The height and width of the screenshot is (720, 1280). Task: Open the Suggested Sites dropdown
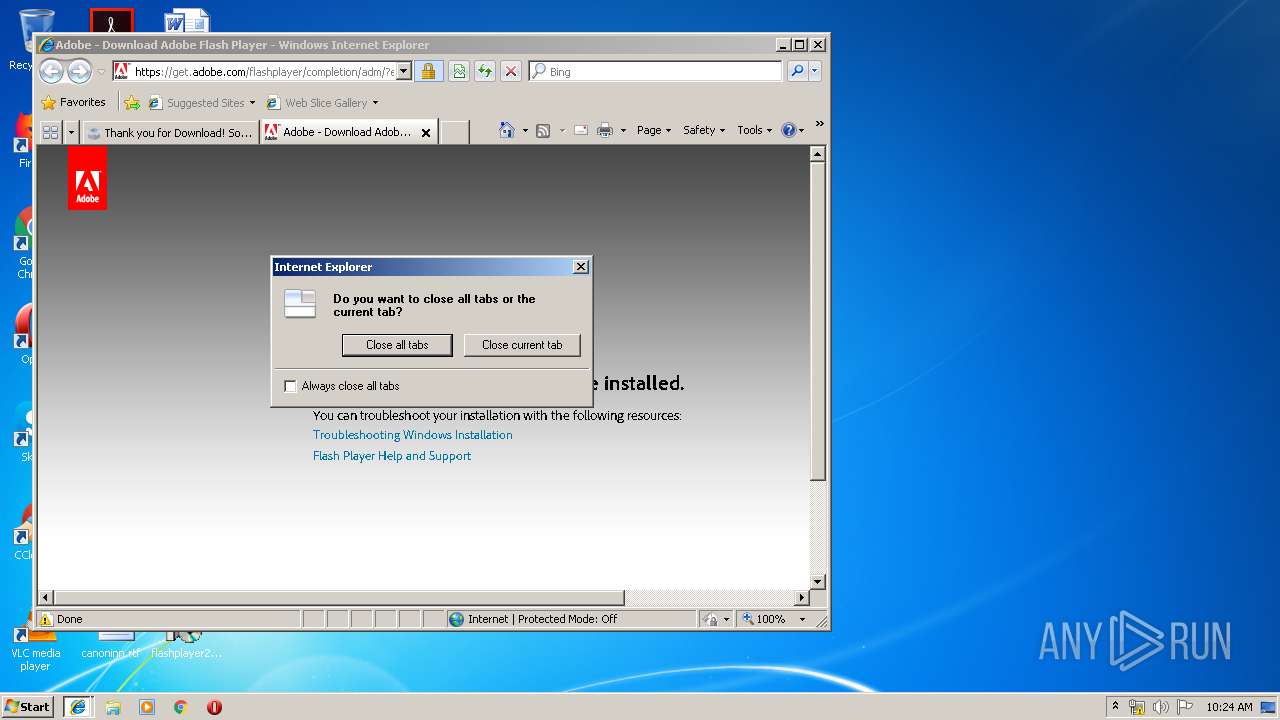click(x=252, y=102)
